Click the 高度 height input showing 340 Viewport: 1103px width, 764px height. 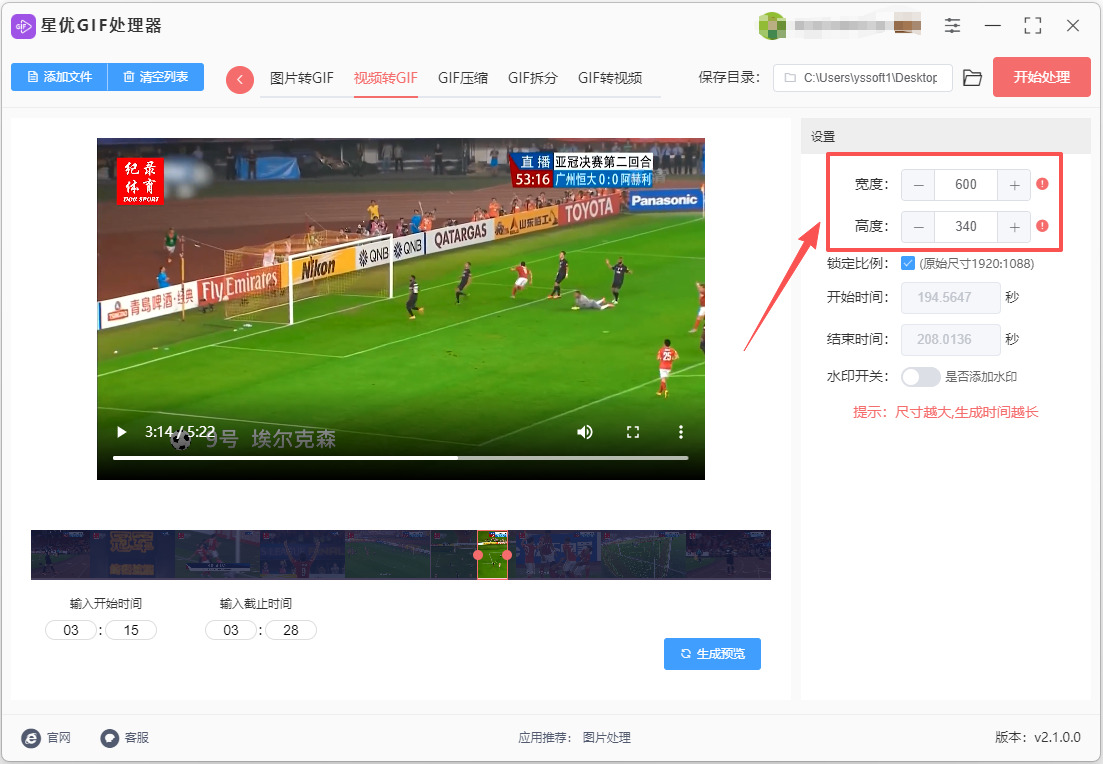pos(966,227)
